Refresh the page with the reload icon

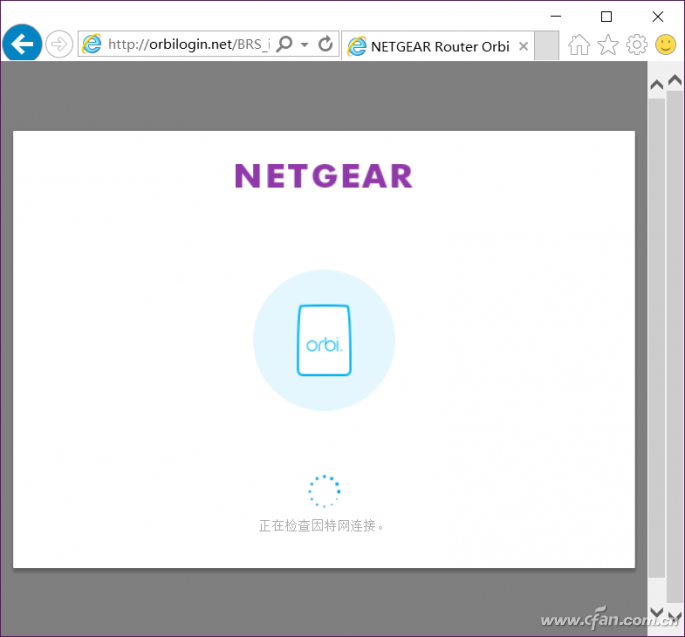click(x=325, y=44)
